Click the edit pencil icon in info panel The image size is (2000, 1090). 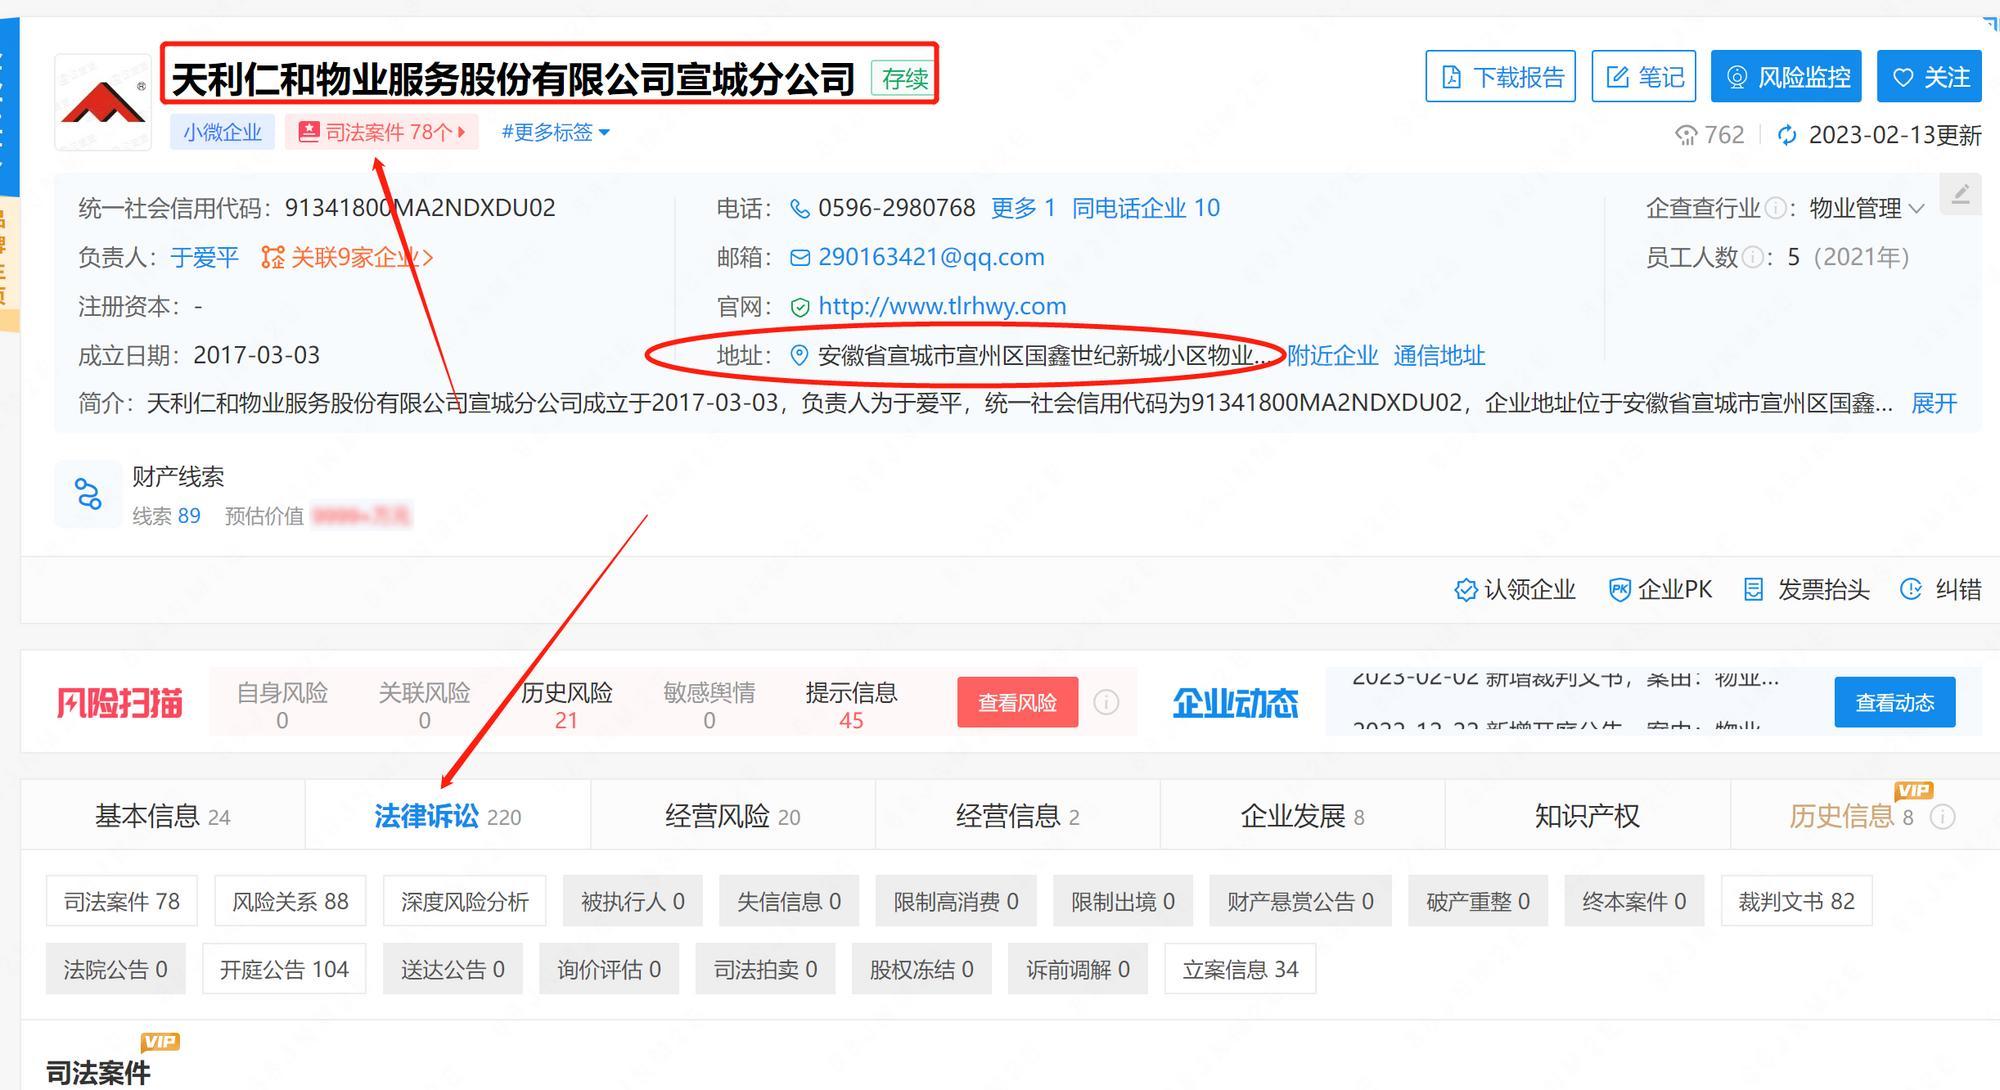(x=1960, y=194)
